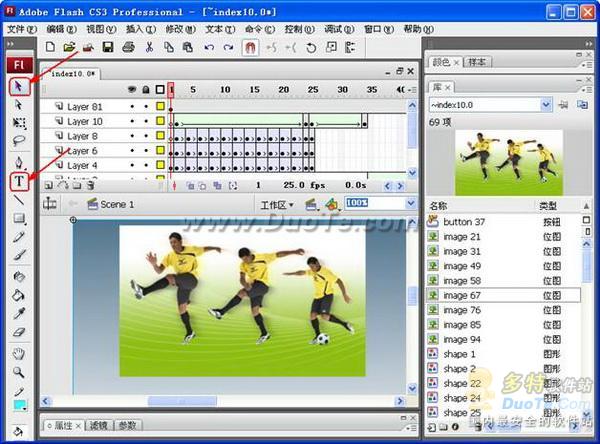Open the 插入 (Insert) menu
Viewport: 600px width, 444px height.
point(141,29)
